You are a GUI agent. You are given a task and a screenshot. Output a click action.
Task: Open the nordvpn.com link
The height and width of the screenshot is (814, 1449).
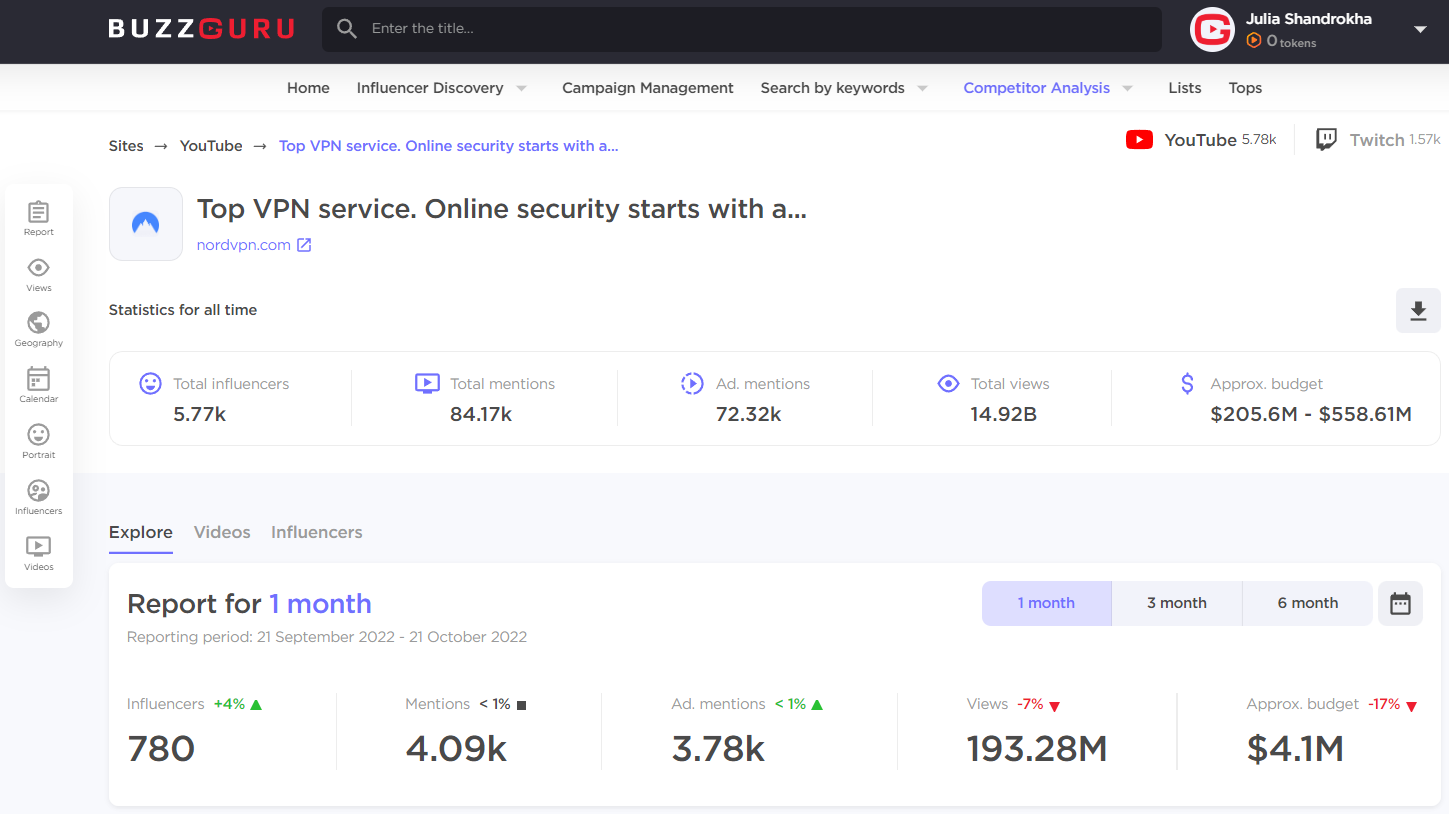[x=244, y=245]
